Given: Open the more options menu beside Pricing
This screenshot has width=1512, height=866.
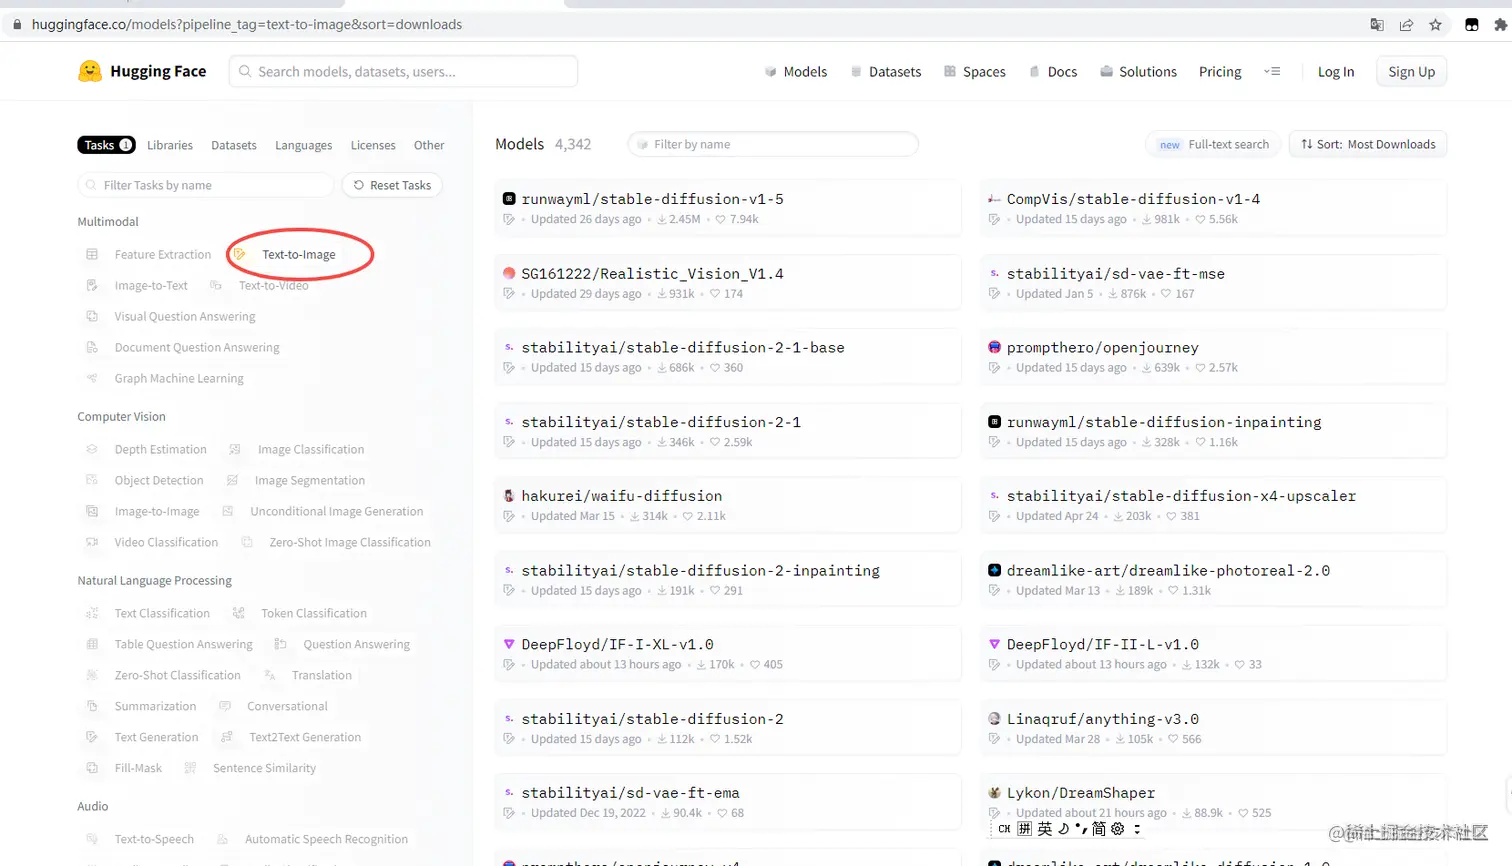Looking at the screenshot, I should point(1272,71).
